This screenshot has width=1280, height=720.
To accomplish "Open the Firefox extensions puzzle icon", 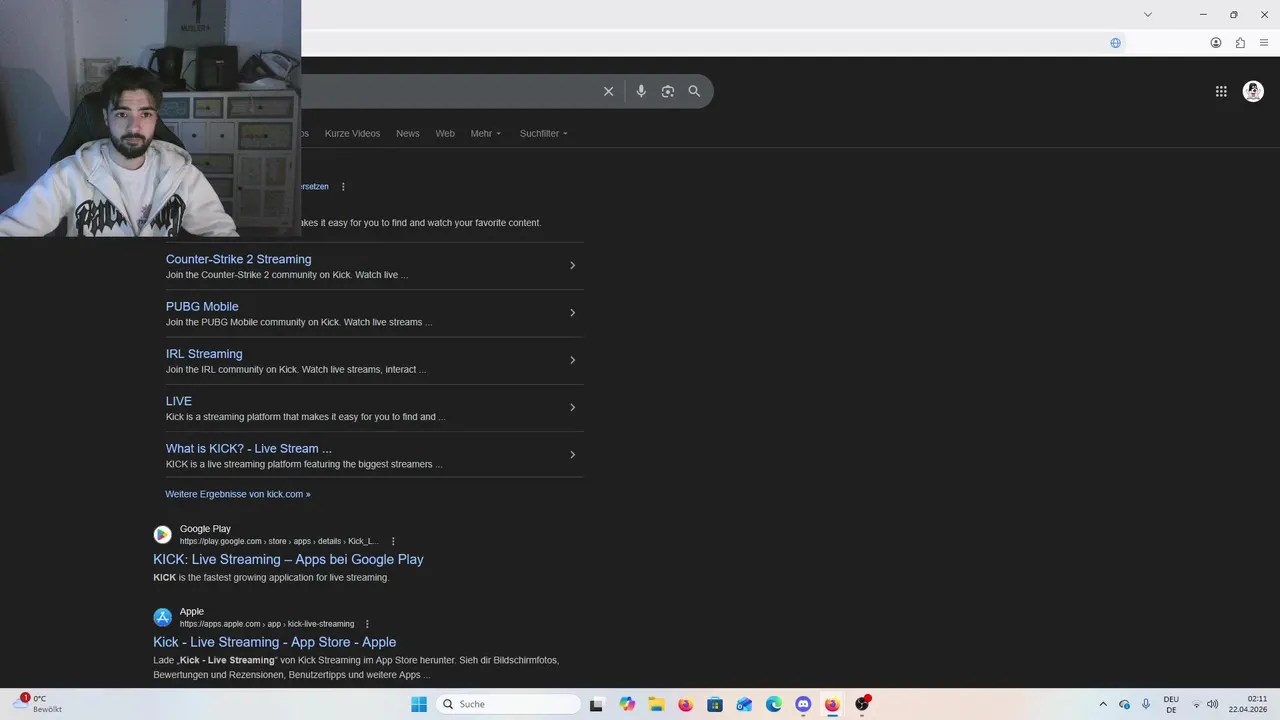I will pyautogui.click(x=1240, y=43).
